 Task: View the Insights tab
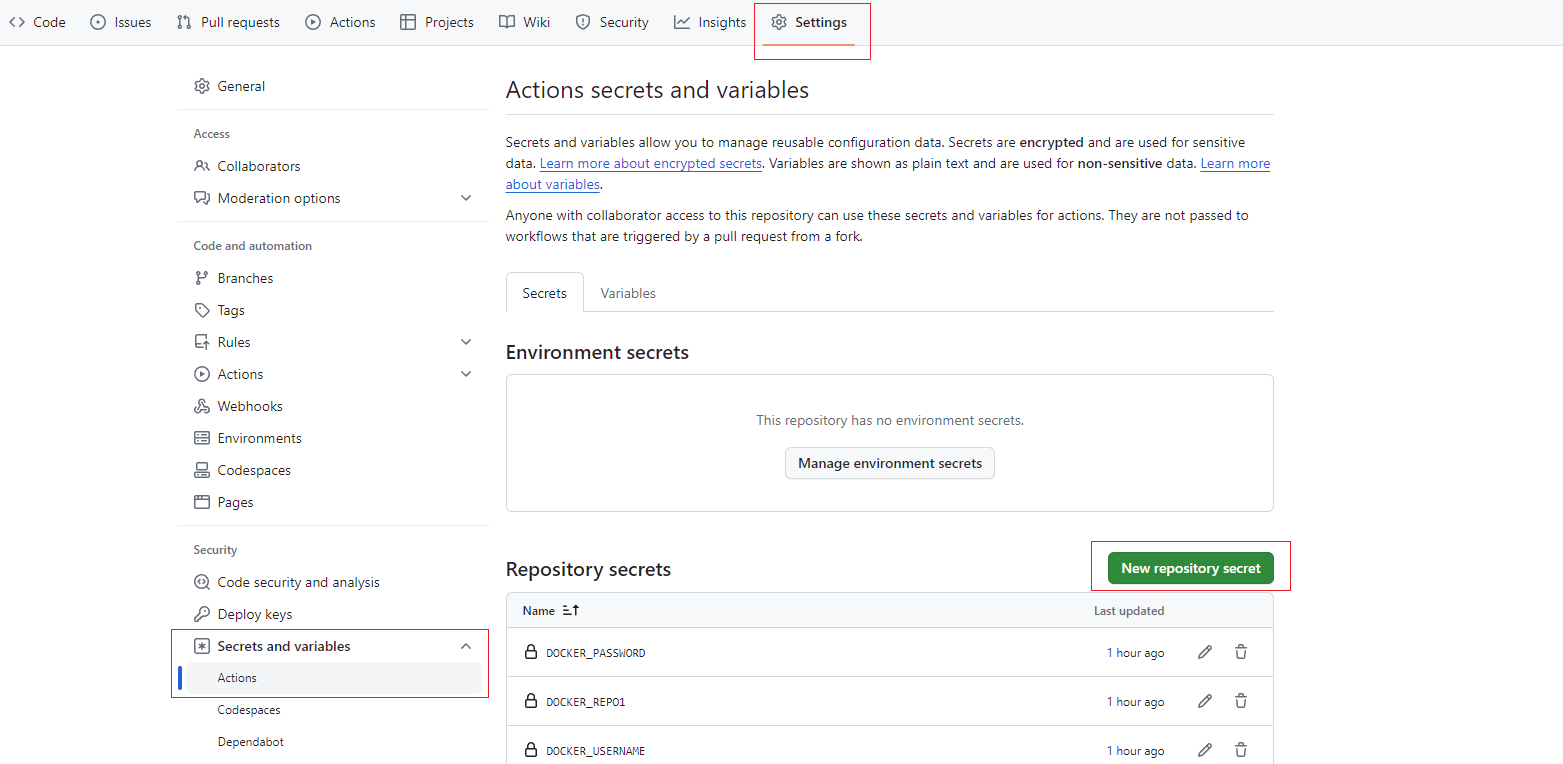tap(710, 22)
